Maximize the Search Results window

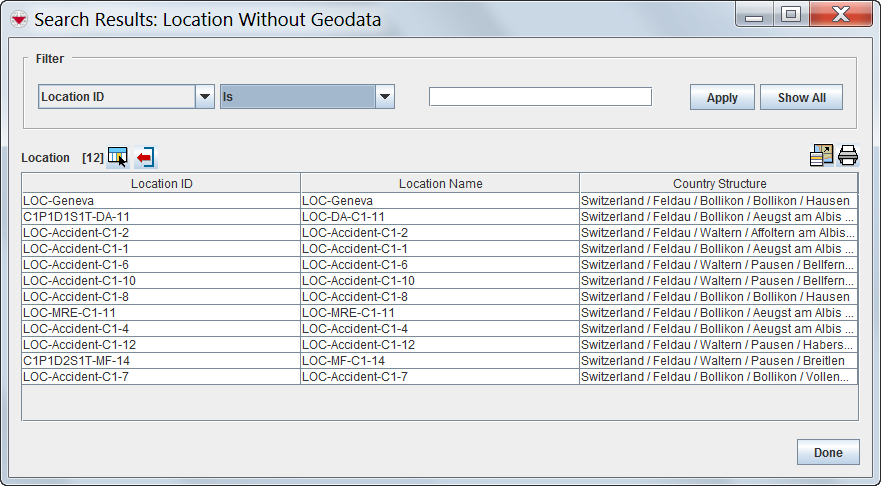pyautogui.click(x=790, y=16)
